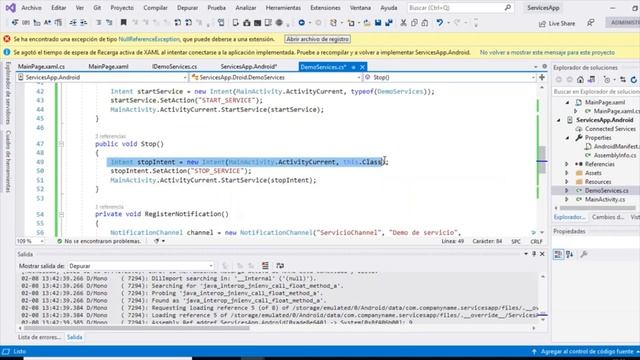640x360 pixels.
Task: Click the Undo arrow icon
Action: [x=439, y=23]
